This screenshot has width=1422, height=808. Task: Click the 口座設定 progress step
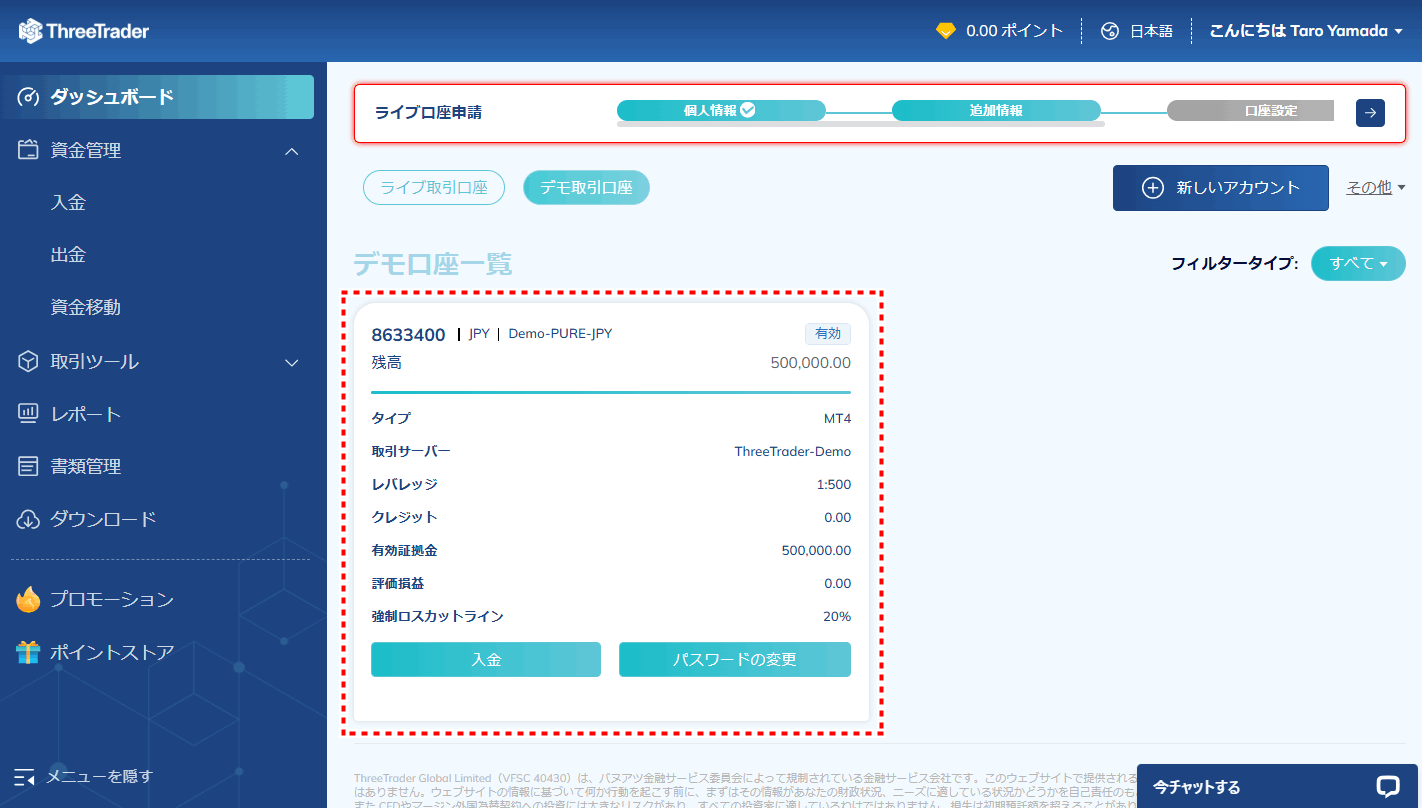1250,110
